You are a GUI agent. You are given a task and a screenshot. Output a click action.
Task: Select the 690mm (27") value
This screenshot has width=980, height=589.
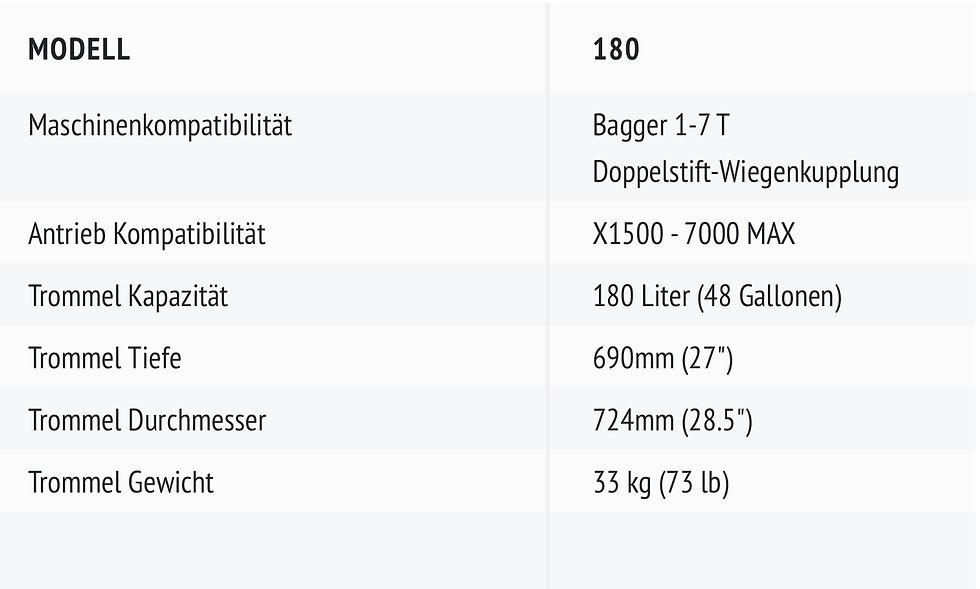(x=663, y=358)
